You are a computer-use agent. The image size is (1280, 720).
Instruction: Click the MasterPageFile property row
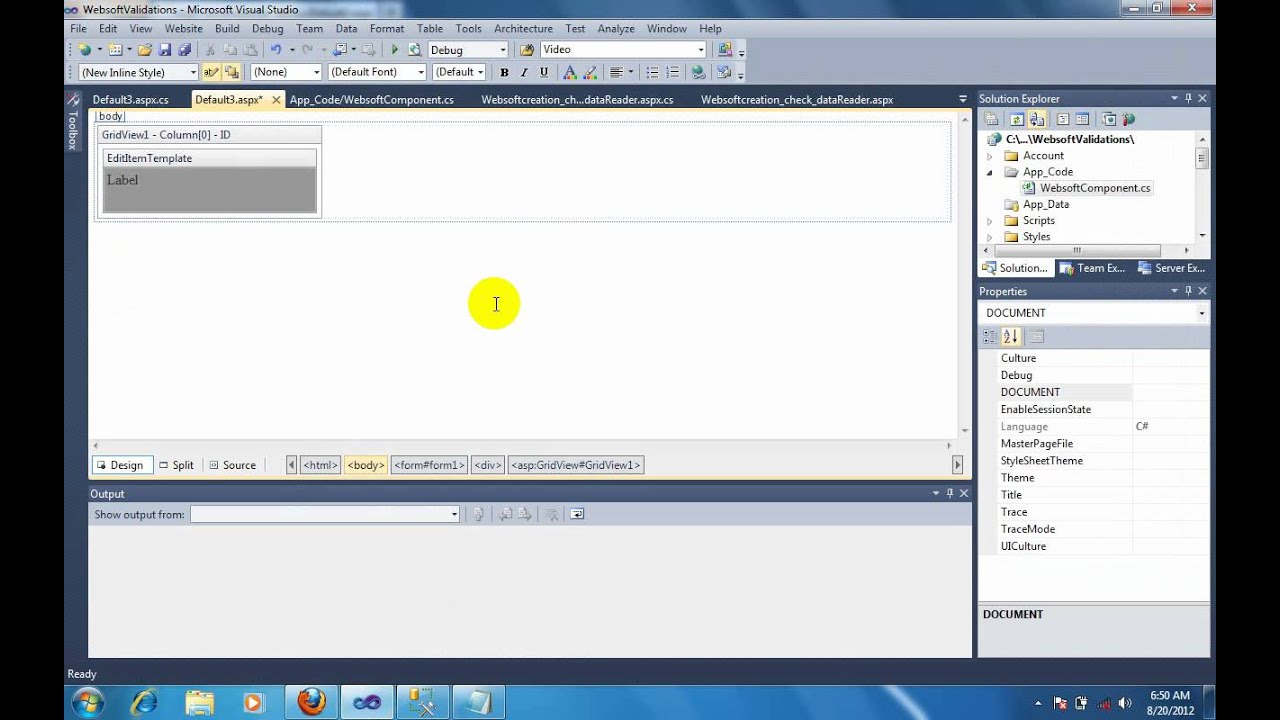(1093, 444)
